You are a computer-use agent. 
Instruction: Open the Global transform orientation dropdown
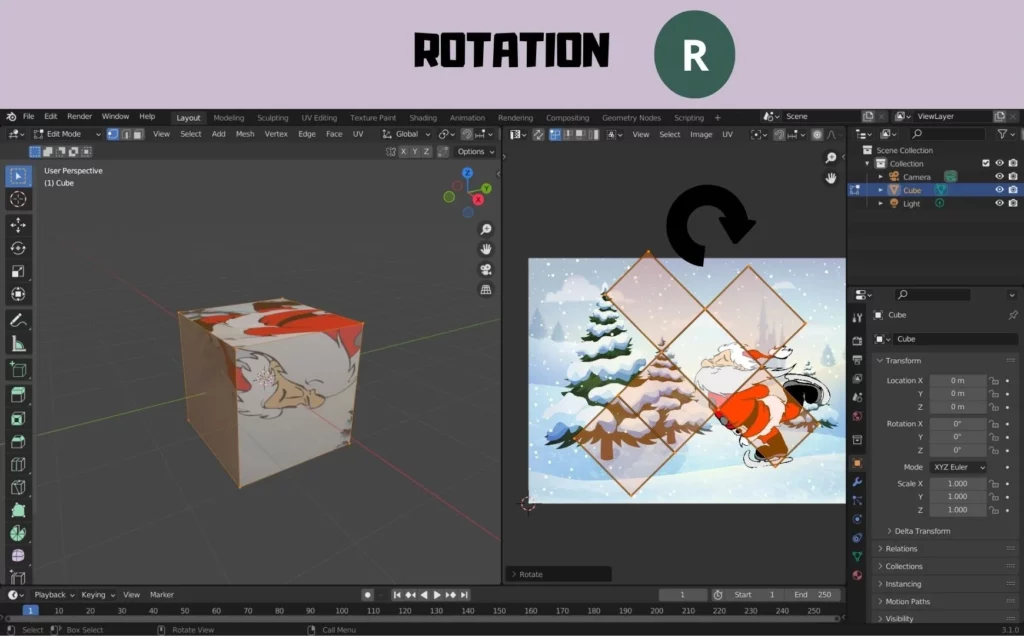tap(406, 134)
